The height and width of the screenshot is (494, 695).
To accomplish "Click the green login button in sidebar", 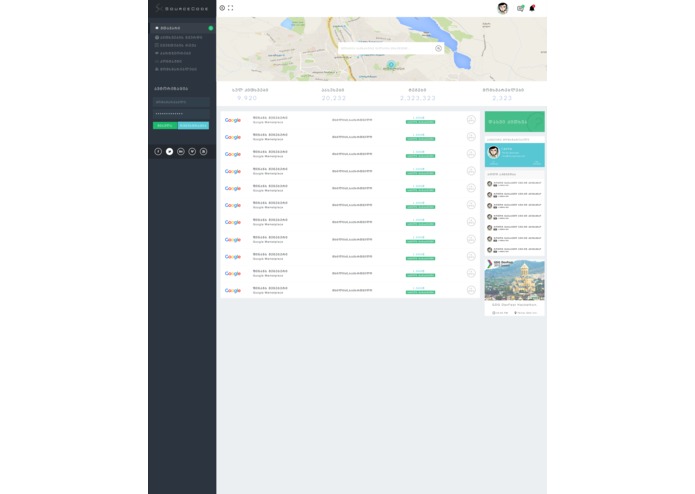I will tap(165, 126).
